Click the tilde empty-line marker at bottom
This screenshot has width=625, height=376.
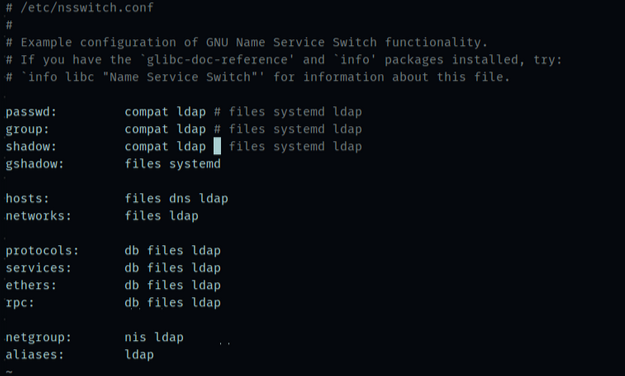10,372
